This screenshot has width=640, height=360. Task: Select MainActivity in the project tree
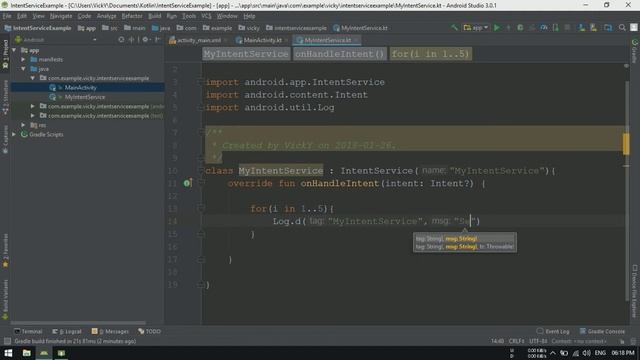[80, 87]
